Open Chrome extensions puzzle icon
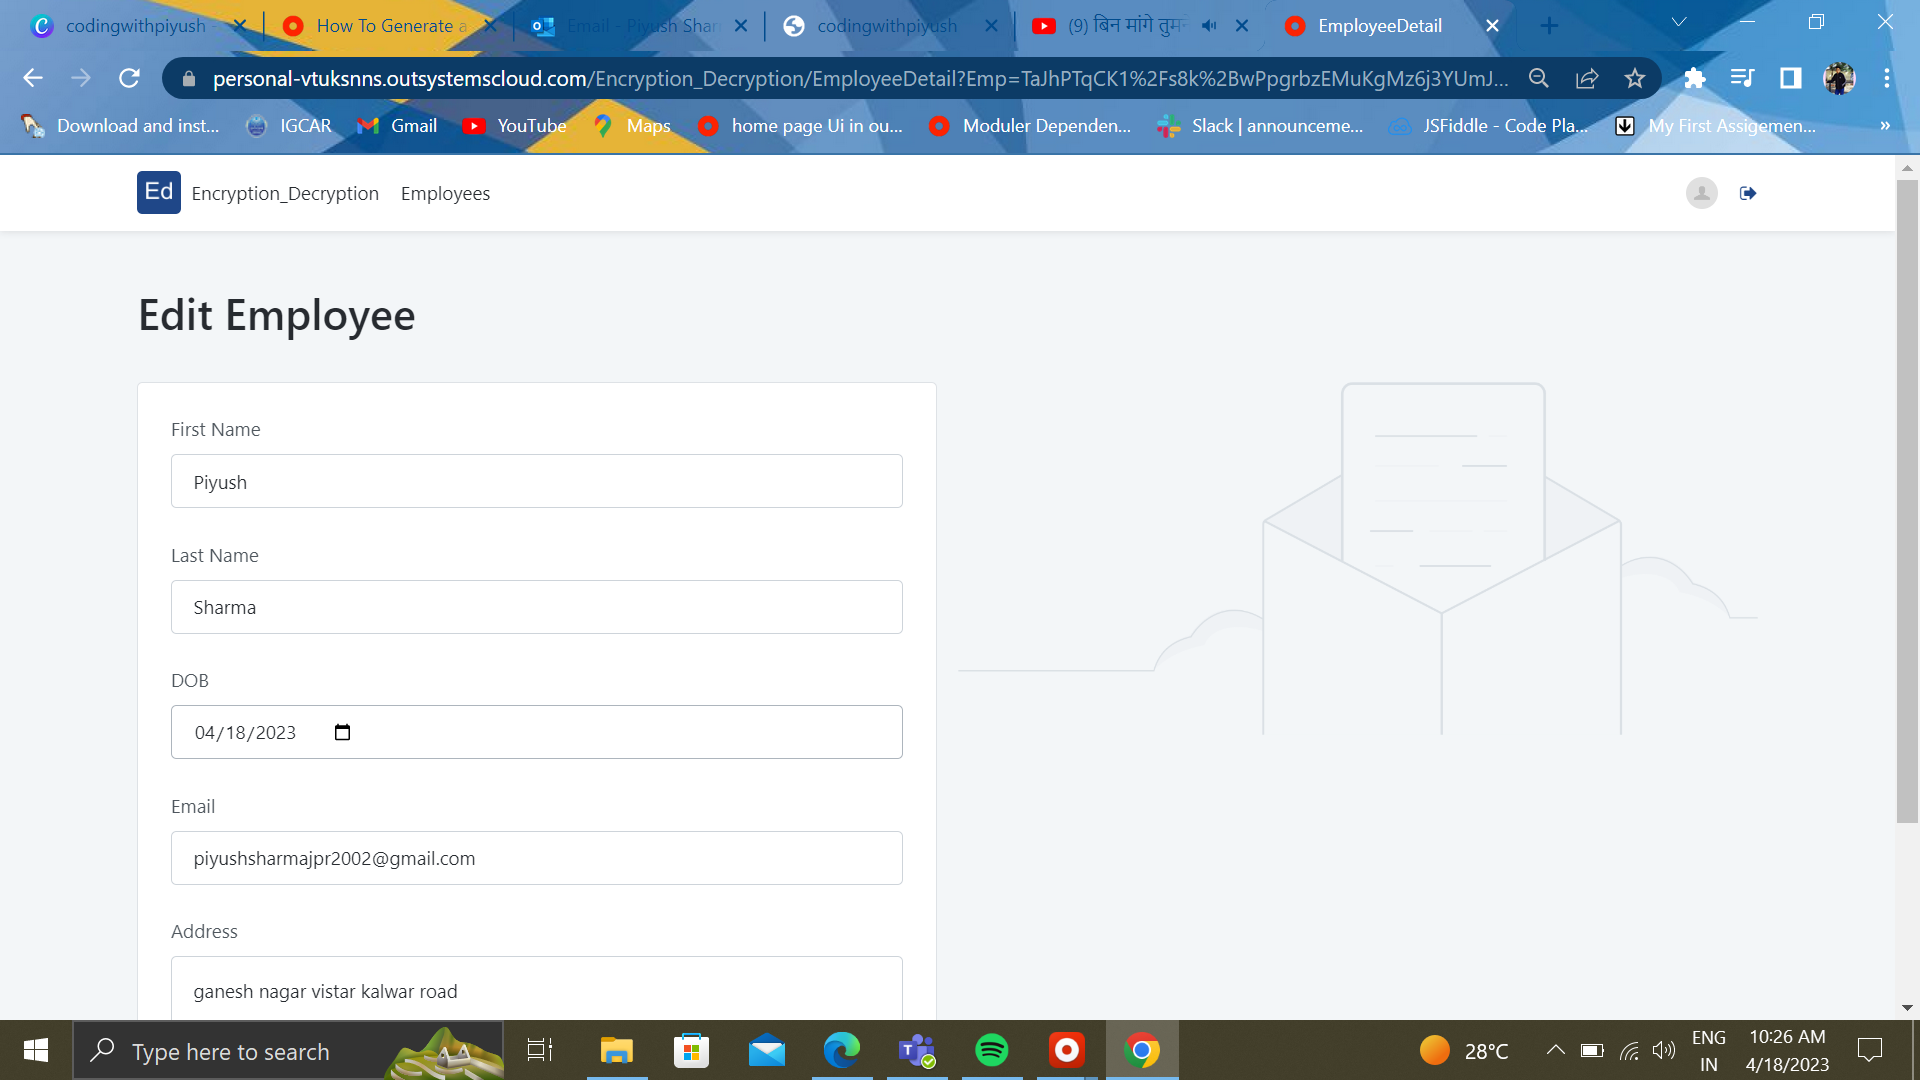 coord(1694,78)
